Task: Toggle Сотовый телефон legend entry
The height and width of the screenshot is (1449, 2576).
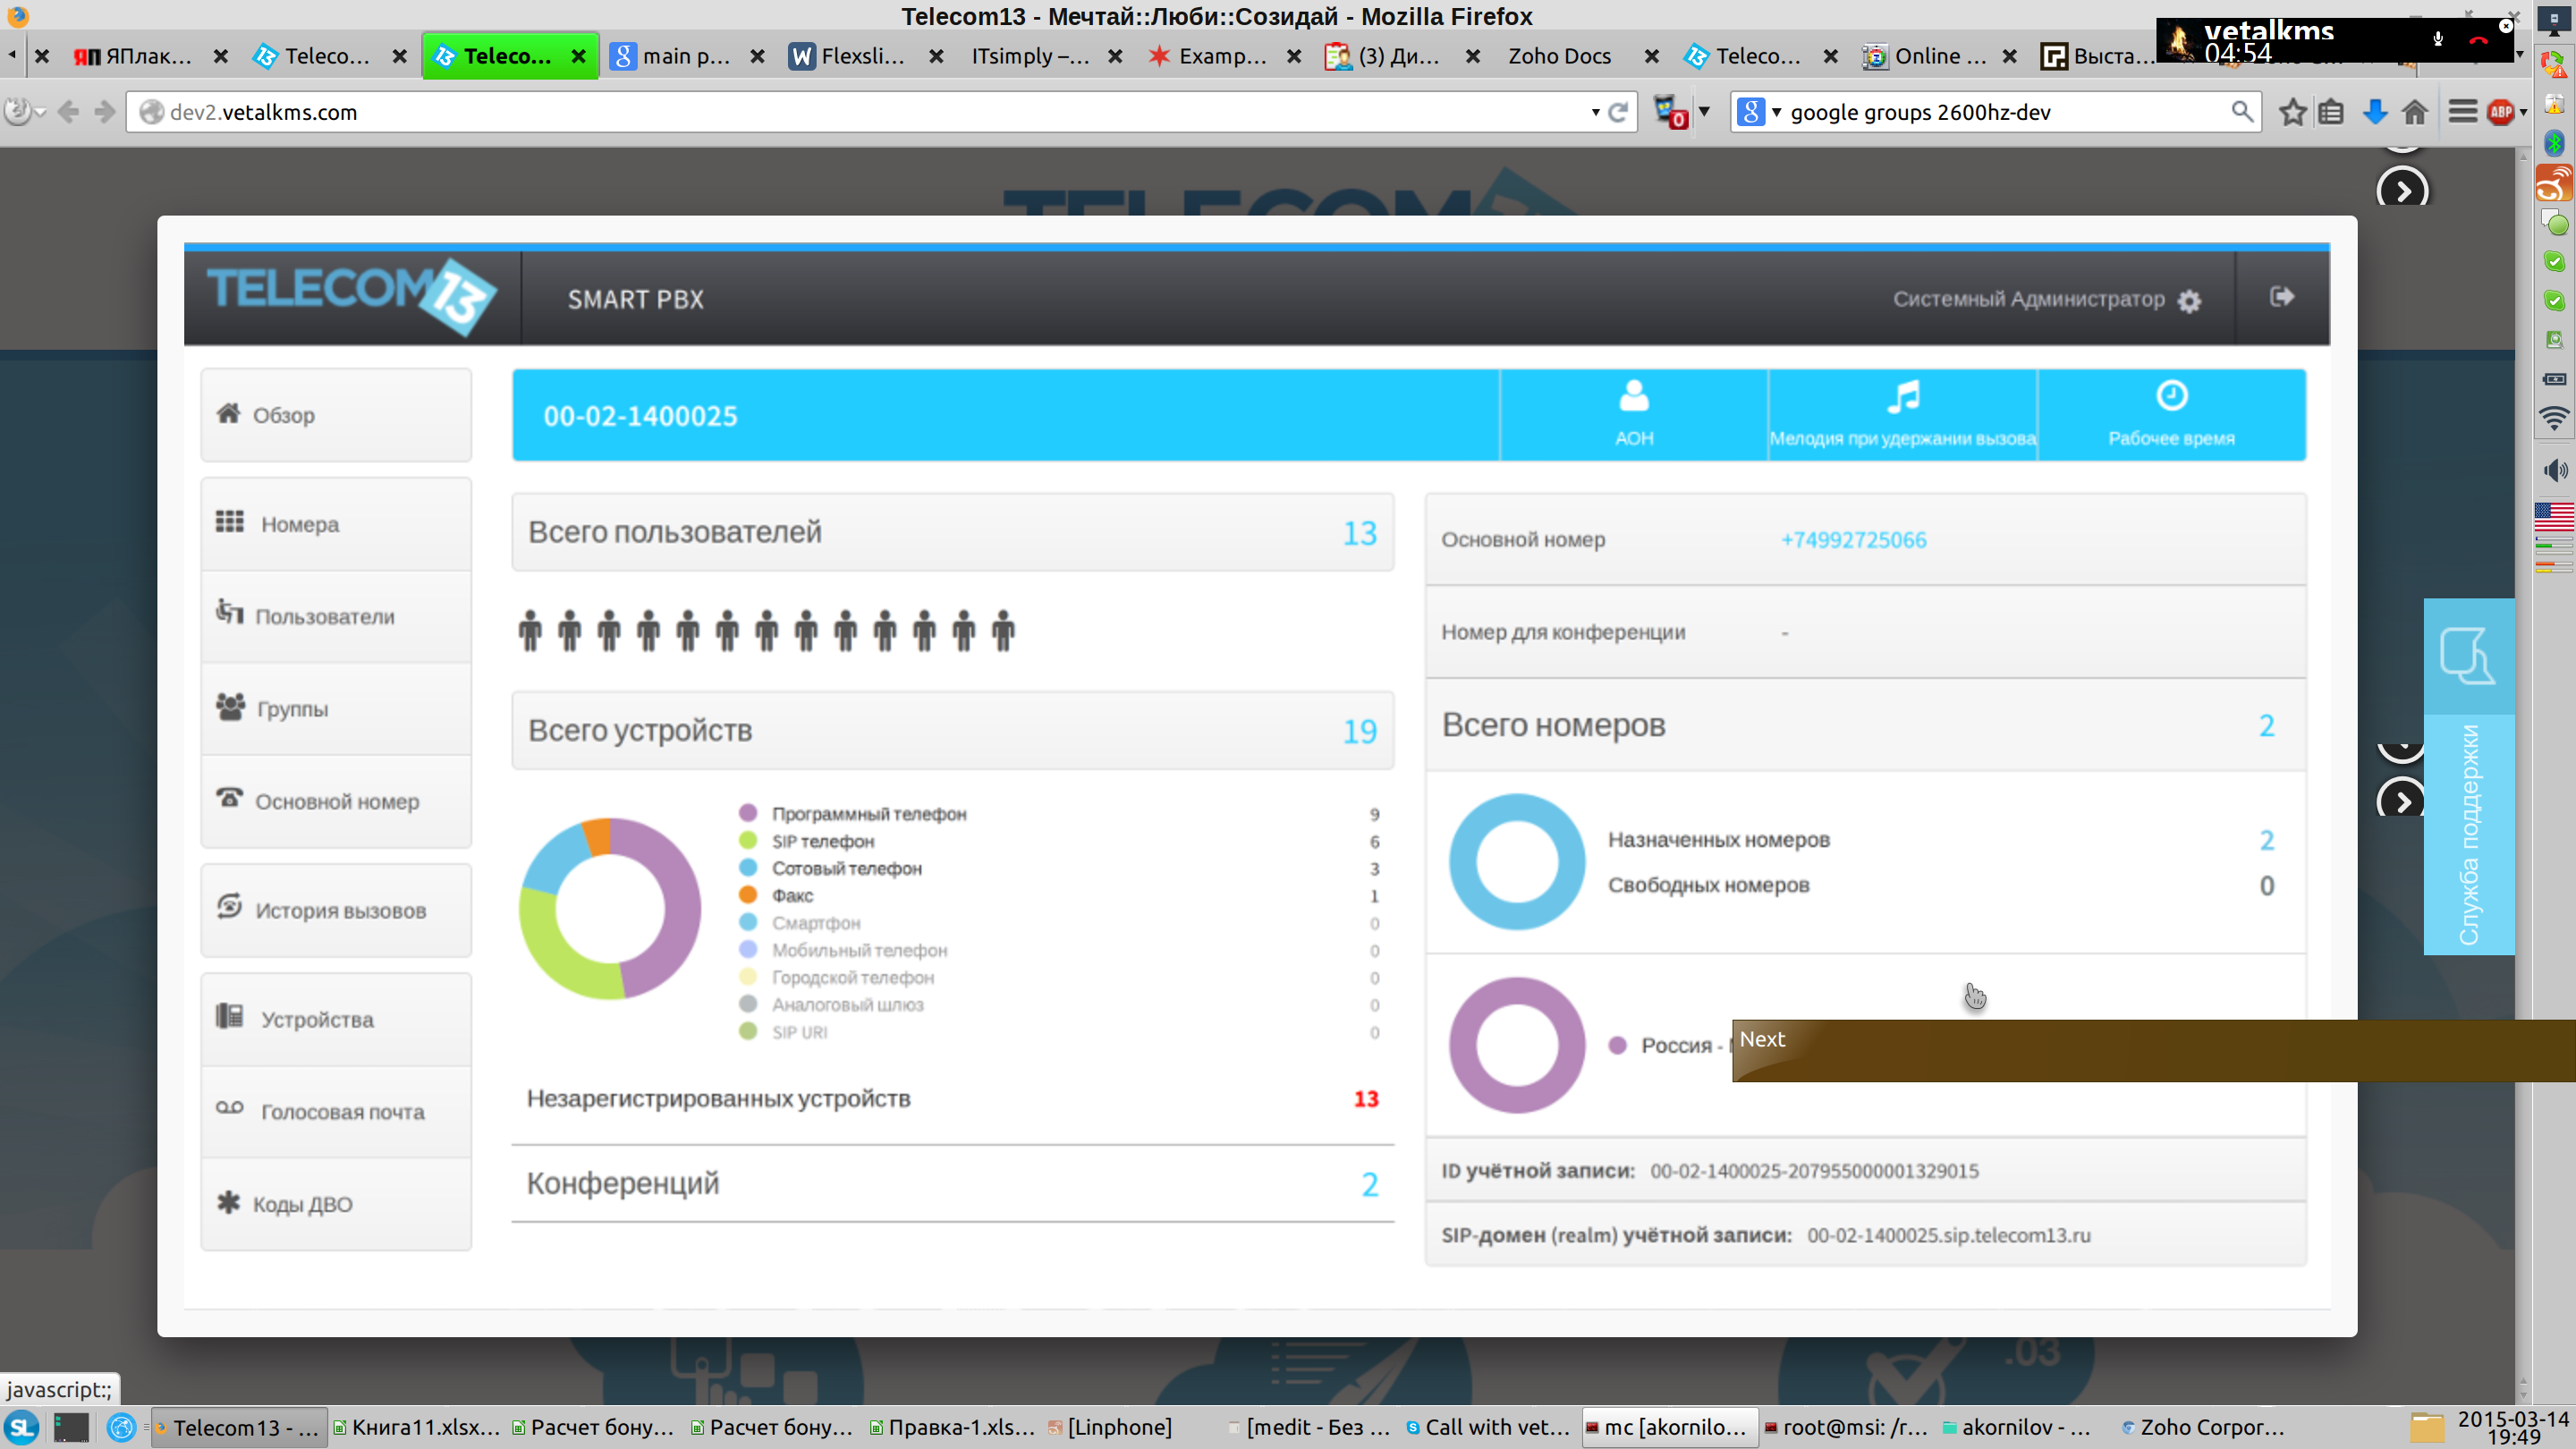Action: tap(830, 868)
